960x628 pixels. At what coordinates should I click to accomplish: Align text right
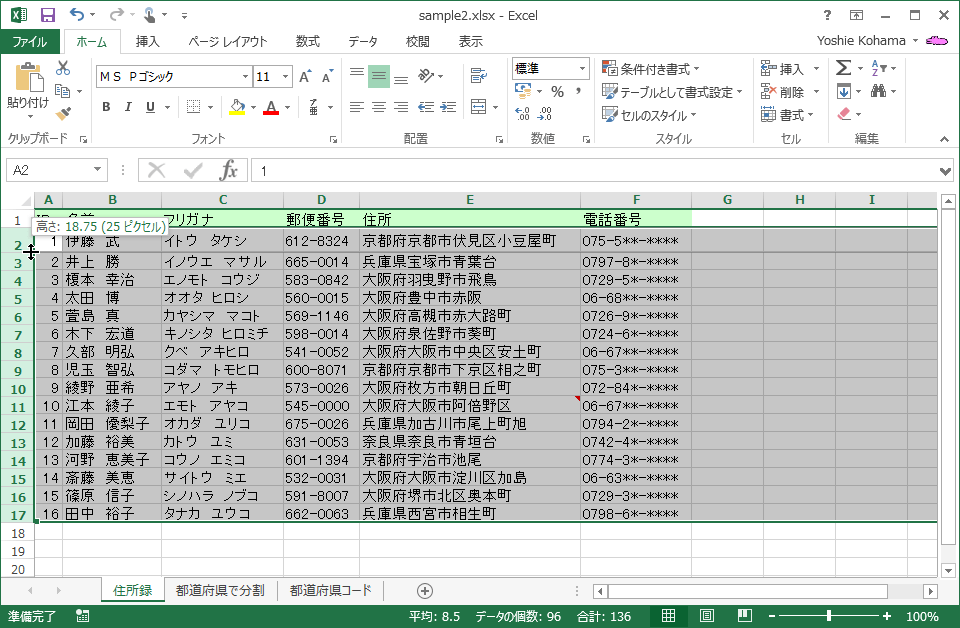pyautogui.click(x=401, y=107)
